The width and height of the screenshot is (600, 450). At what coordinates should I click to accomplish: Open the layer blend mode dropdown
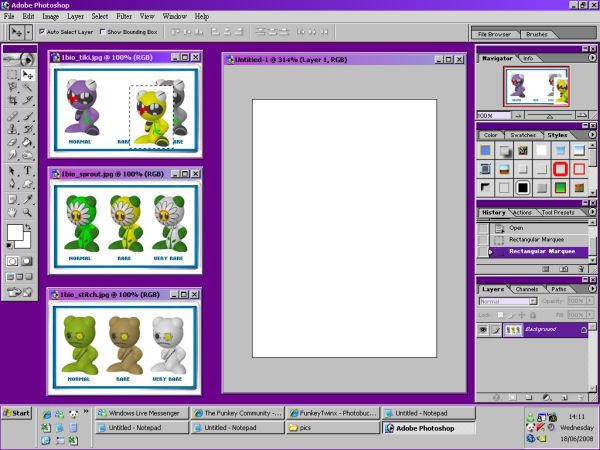tap(533, 302)
